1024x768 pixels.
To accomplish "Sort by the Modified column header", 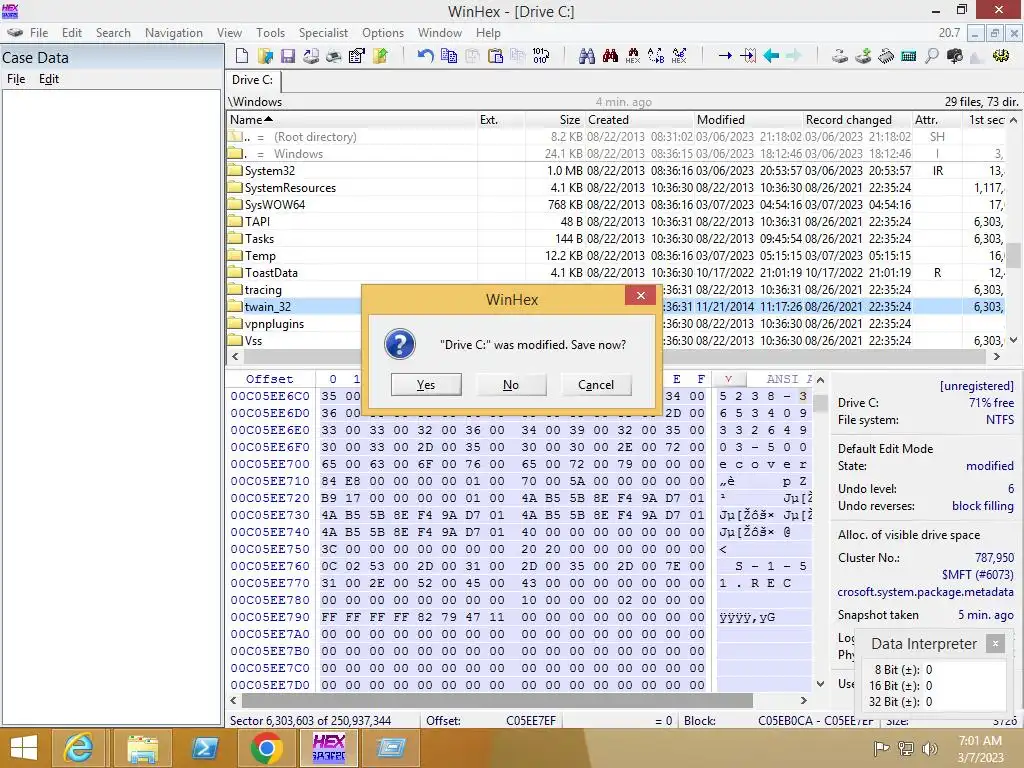I will pyautogui.click(x=748, y=120).
